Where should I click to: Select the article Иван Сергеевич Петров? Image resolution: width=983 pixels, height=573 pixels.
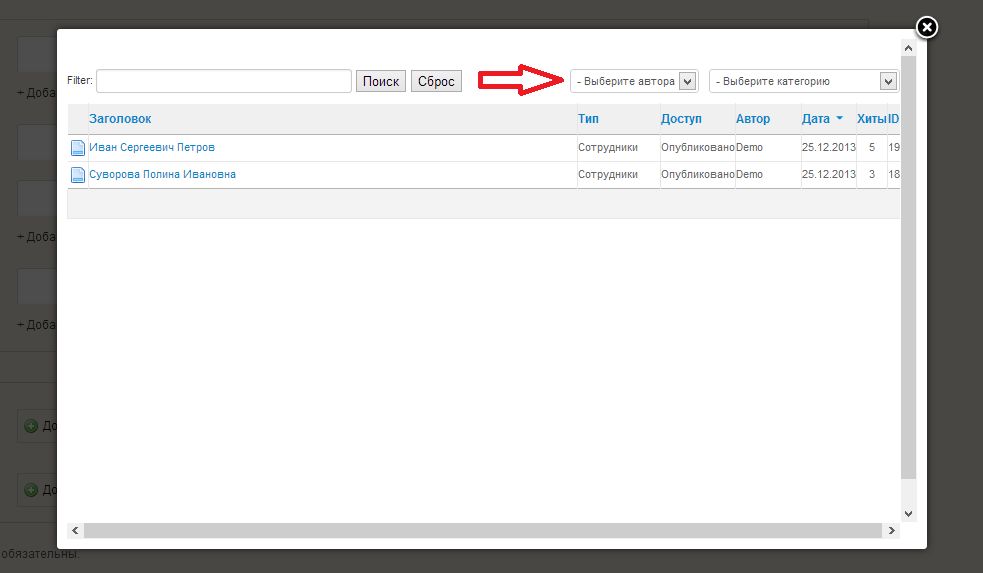pos(152,148)
